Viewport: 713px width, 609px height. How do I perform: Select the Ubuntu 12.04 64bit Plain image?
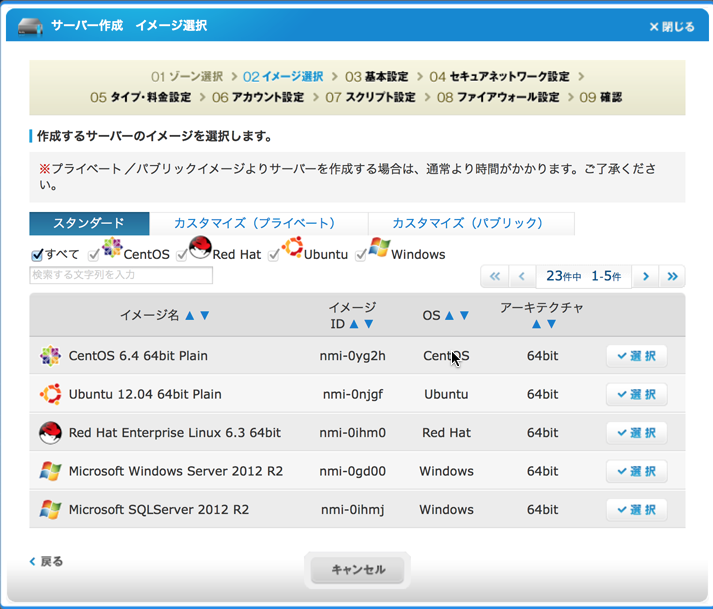[637, 394]
